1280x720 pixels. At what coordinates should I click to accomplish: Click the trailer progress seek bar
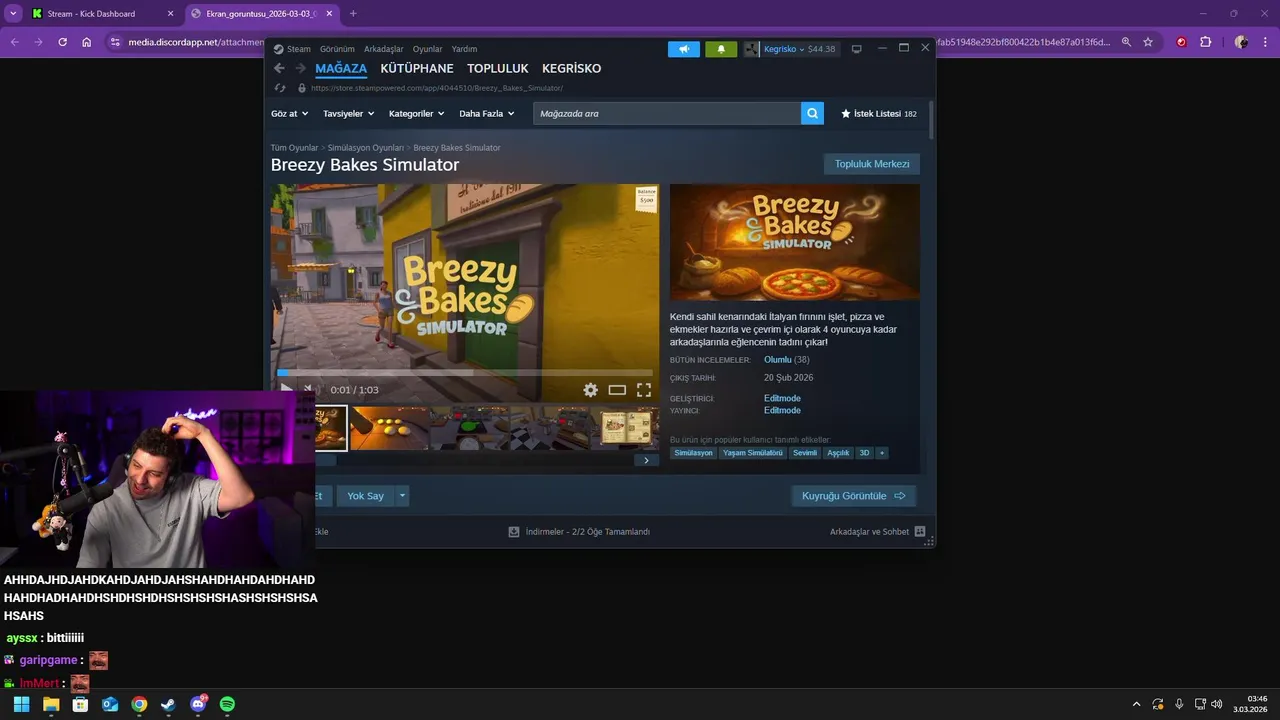point(465,373)
